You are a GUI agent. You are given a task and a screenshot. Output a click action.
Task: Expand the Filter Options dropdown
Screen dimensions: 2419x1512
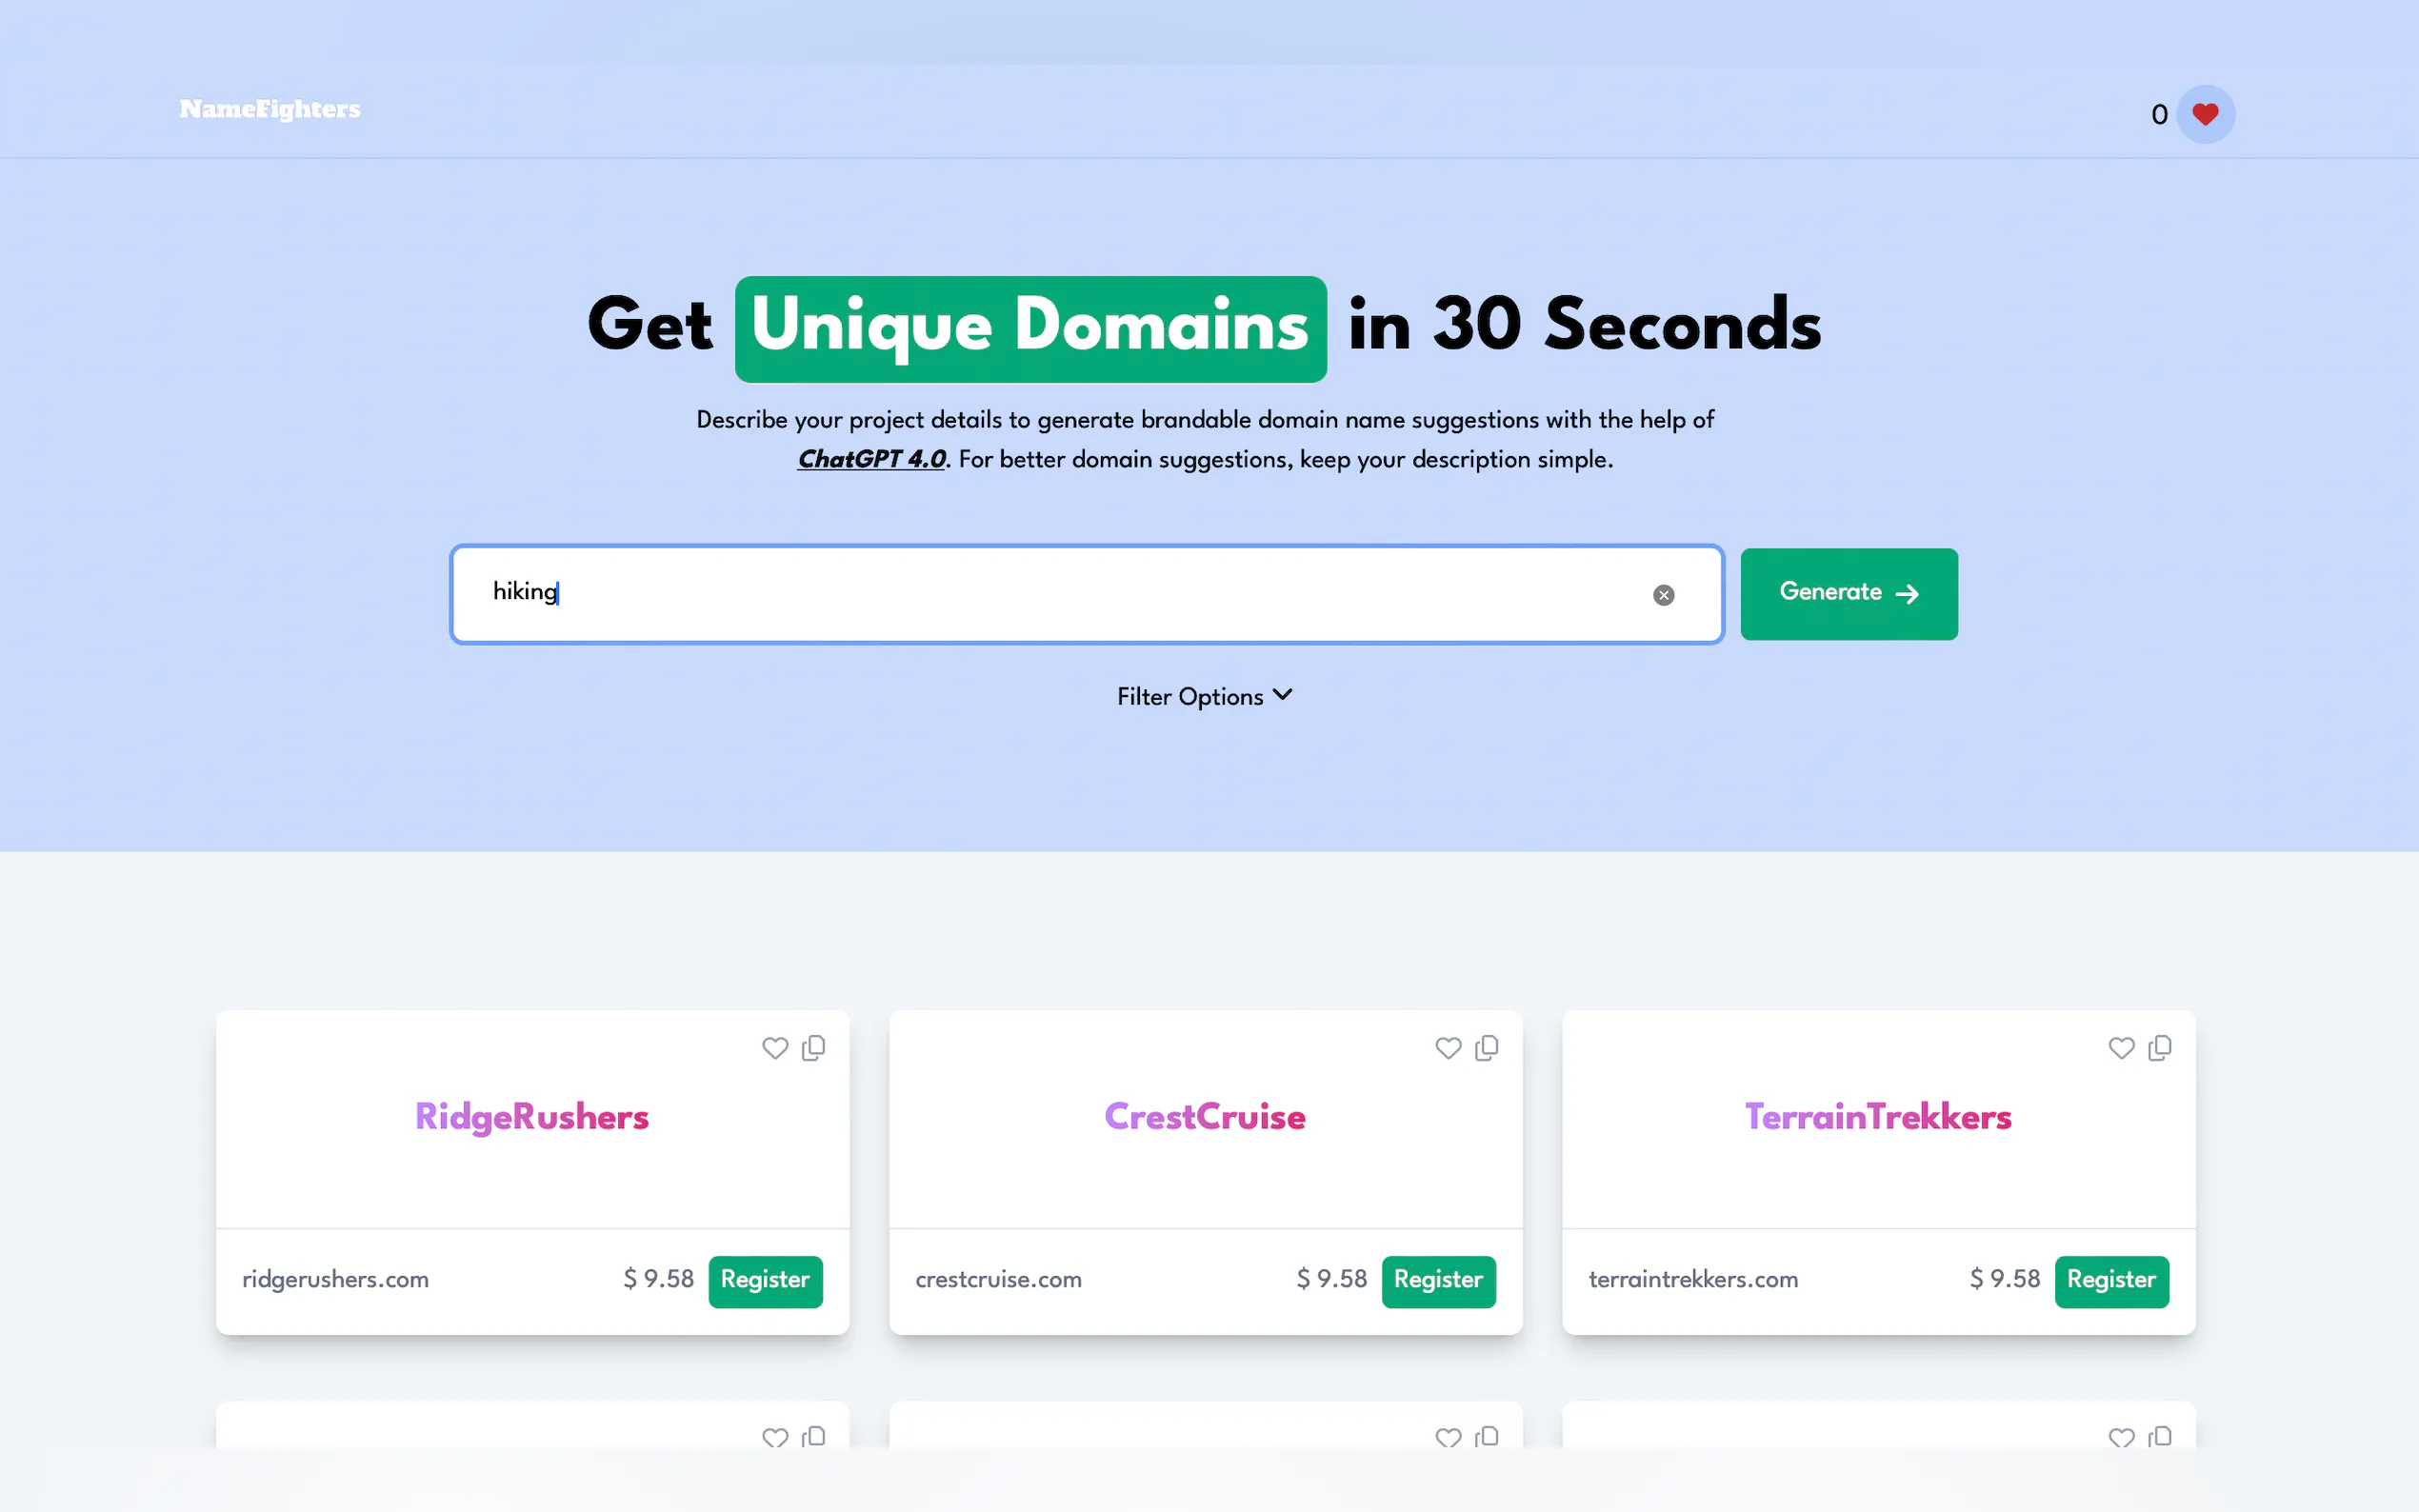pyautogui.click(x=1204, y=696)
